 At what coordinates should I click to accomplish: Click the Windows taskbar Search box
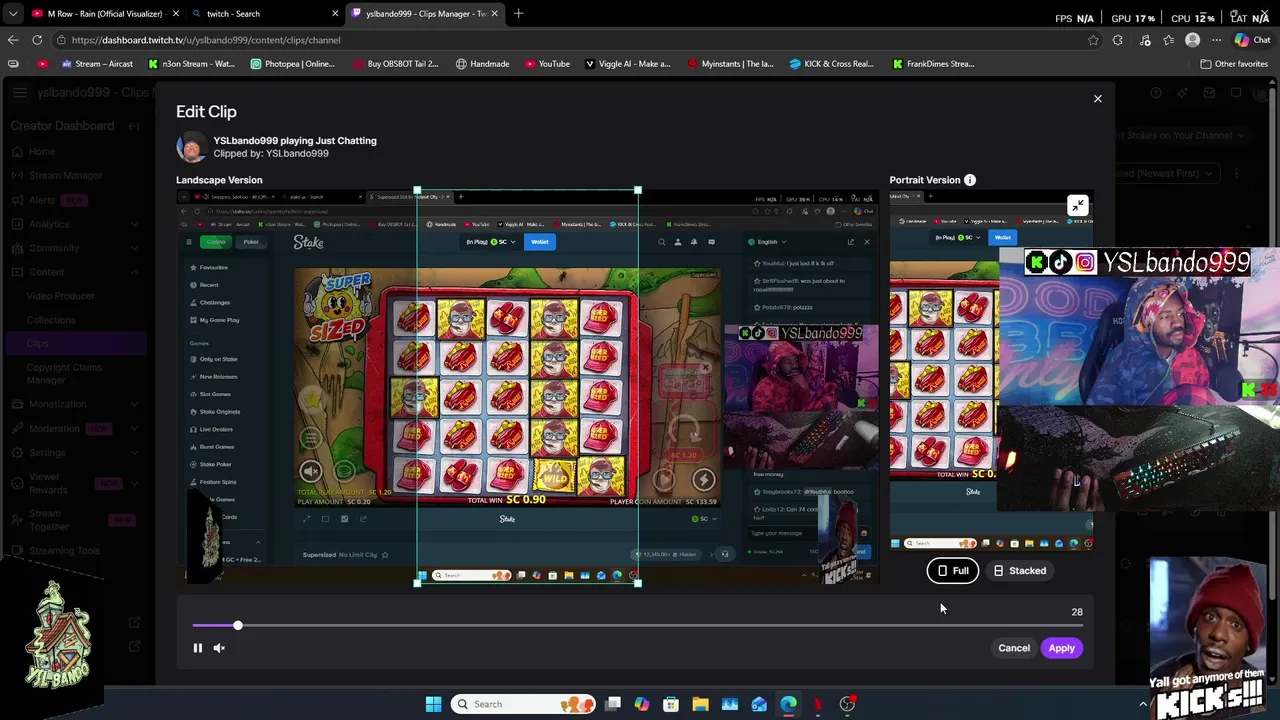pyautogui.click(x=523, y=704)
